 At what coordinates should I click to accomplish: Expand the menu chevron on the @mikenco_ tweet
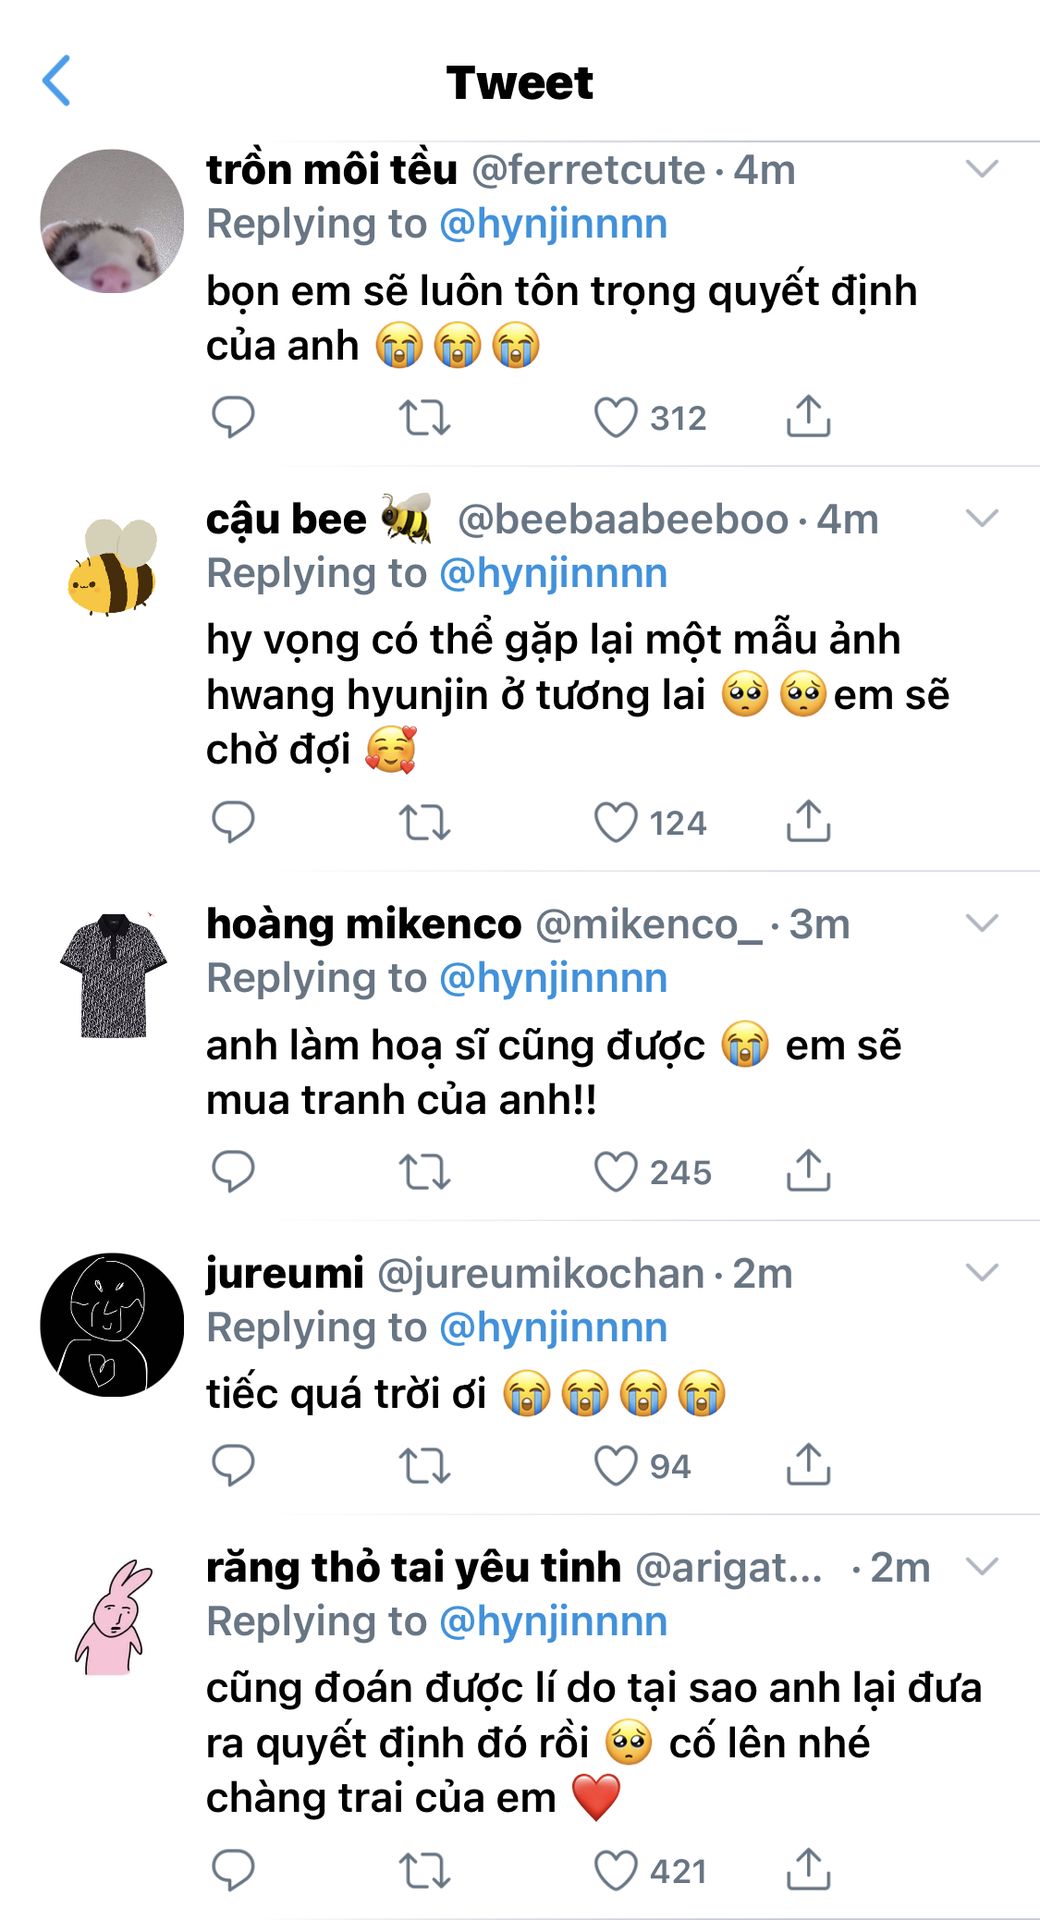tap(982, 923)
